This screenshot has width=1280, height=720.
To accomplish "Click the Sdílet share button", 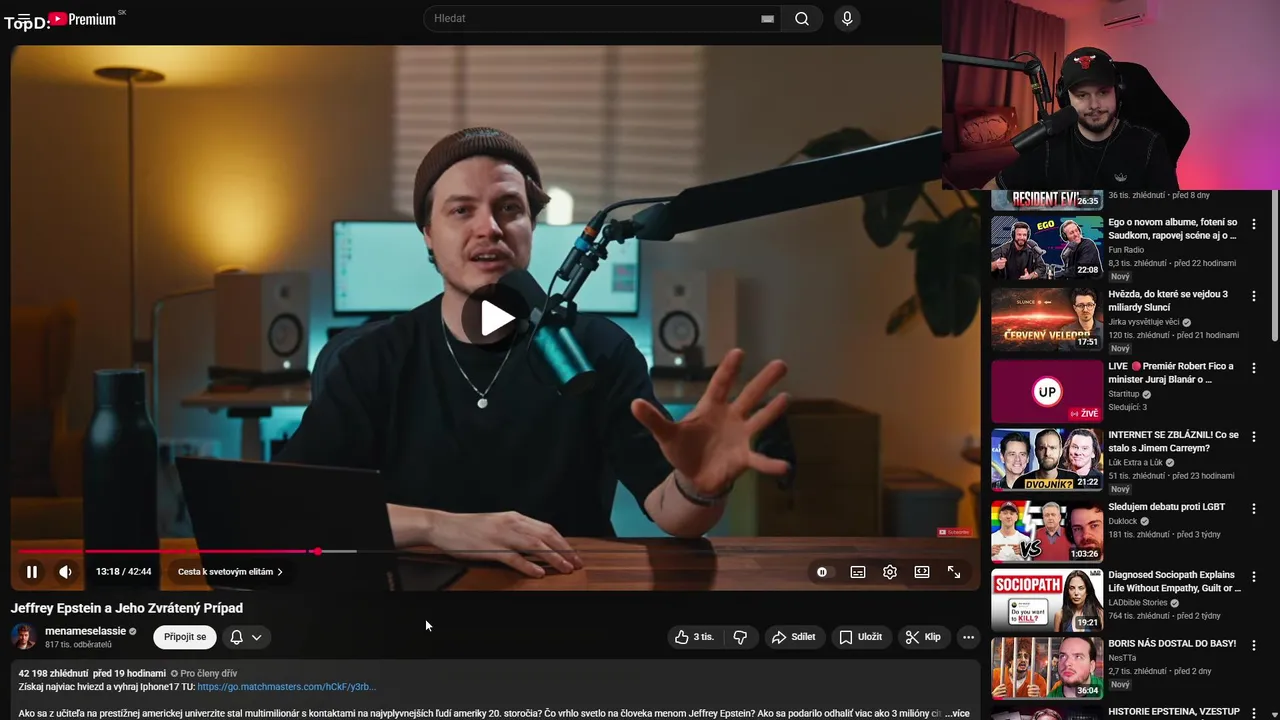I will (x=794, y=637).
